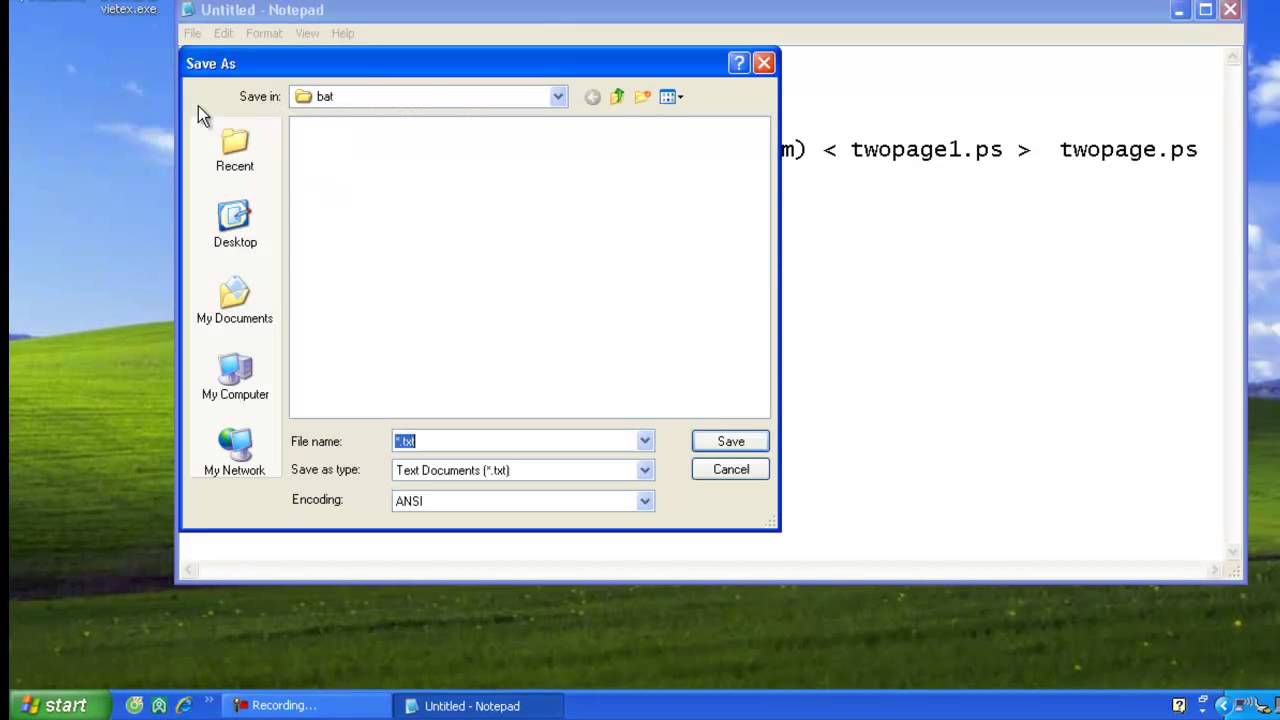Open My Documents in the places bar
Image resolution: width=1280 pixels, height=720 pixels.
(235, 302)
